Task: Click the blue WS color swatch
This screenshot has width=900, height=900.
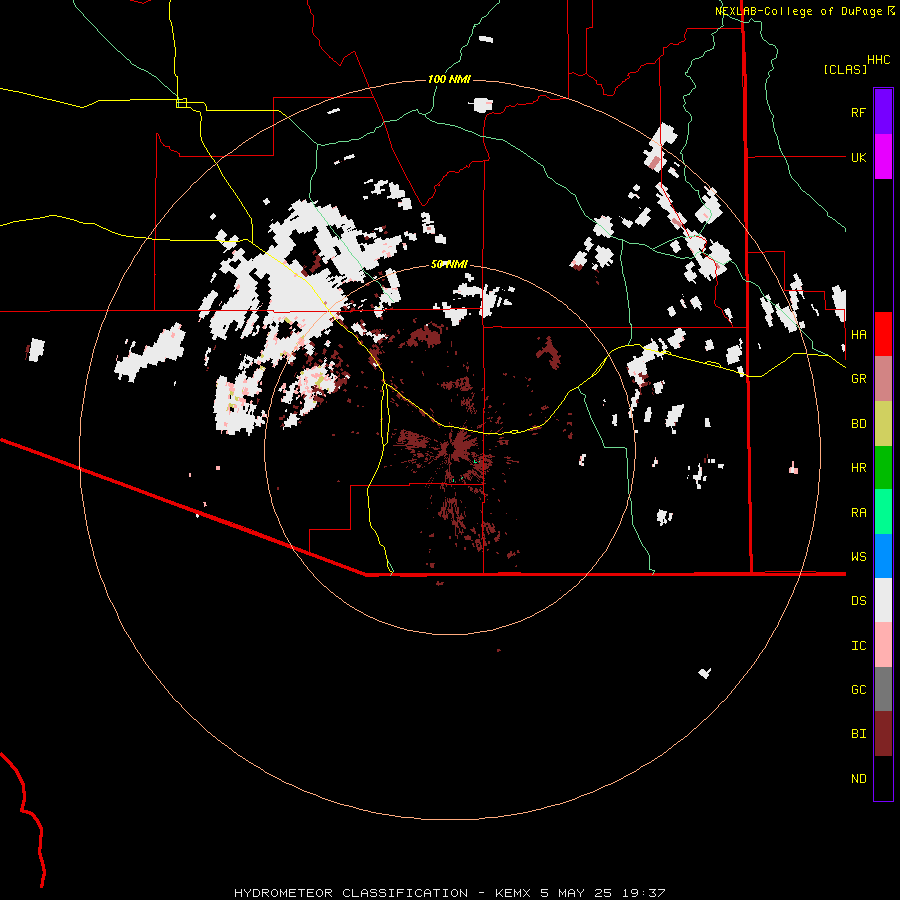Action: (x=883, y=556)
